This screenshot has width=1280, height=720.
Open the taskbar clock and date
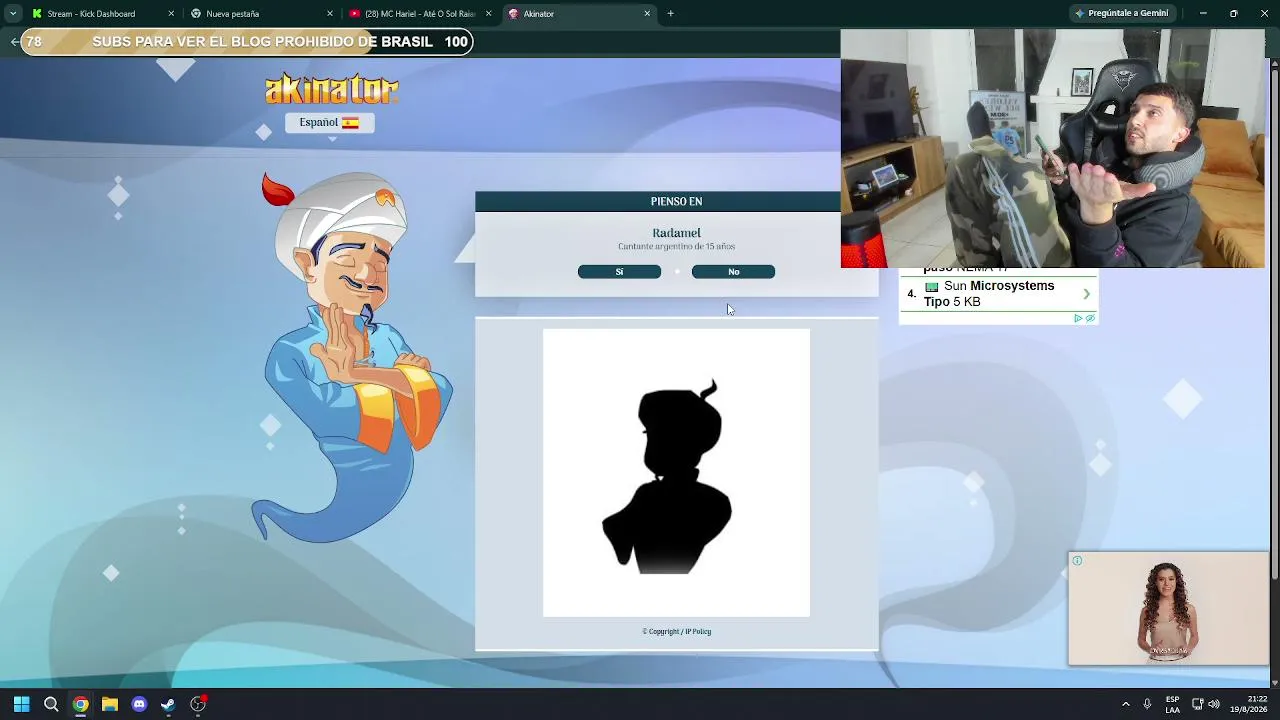(1249, 704)
